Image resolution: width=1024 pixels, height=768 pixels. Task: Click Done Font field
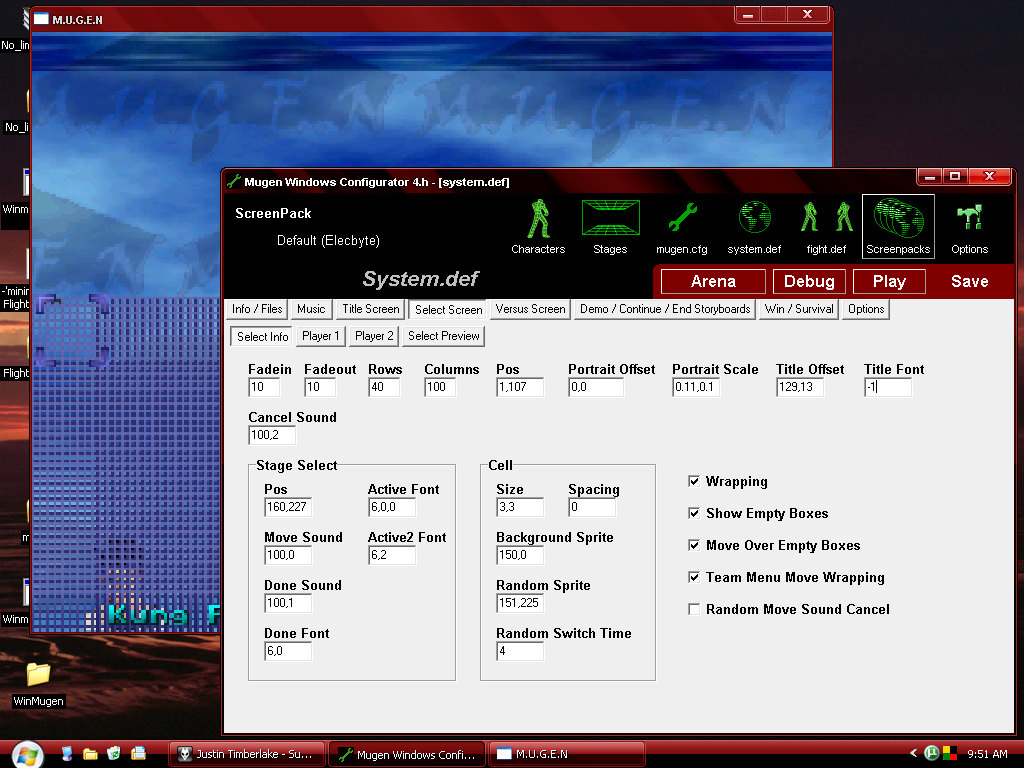click(288, 651)
